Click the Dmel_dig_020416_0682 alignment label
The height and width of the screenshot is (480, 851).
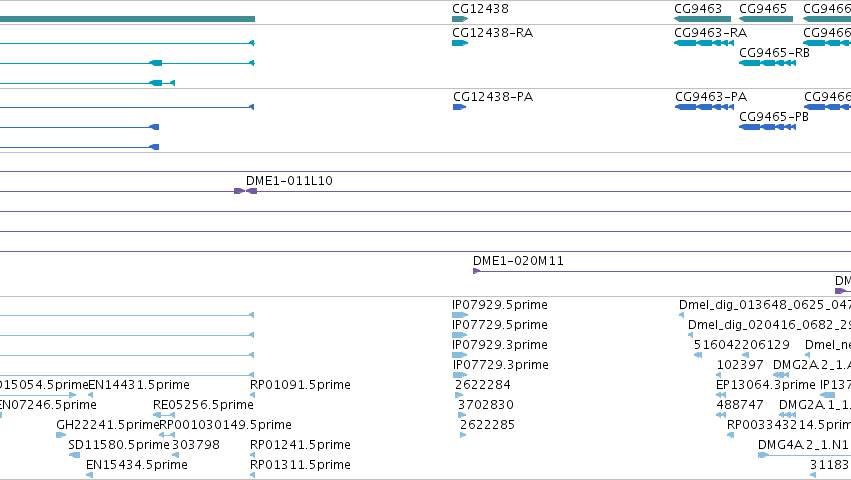[769, 325]
